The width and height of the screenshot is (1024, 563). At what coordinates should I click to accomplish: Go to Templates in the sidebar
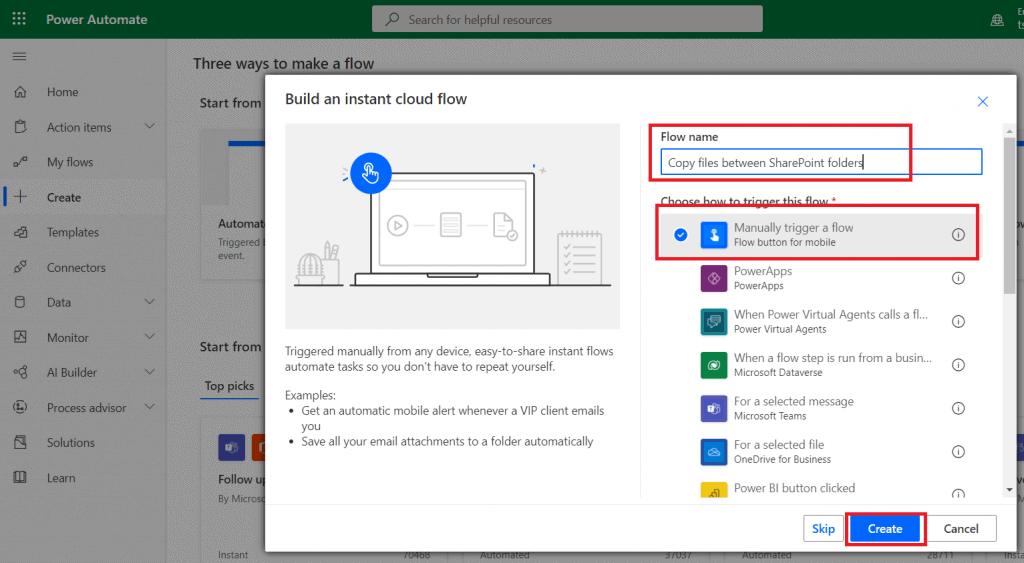click(72, 232)
